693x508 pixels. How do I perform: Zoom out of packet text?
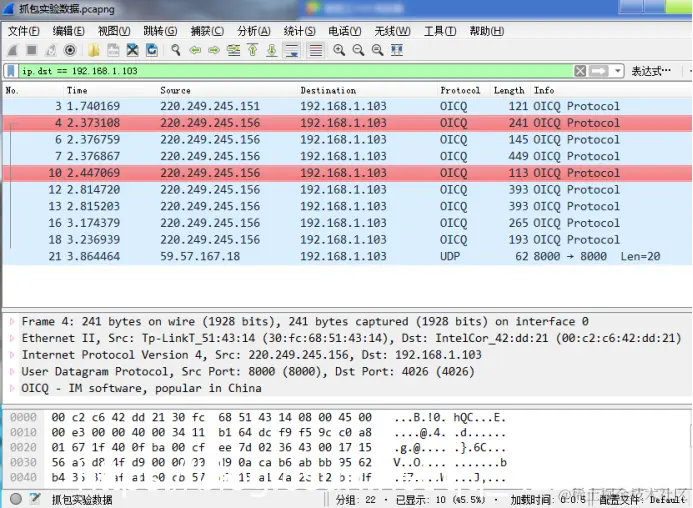pos(358,50)
